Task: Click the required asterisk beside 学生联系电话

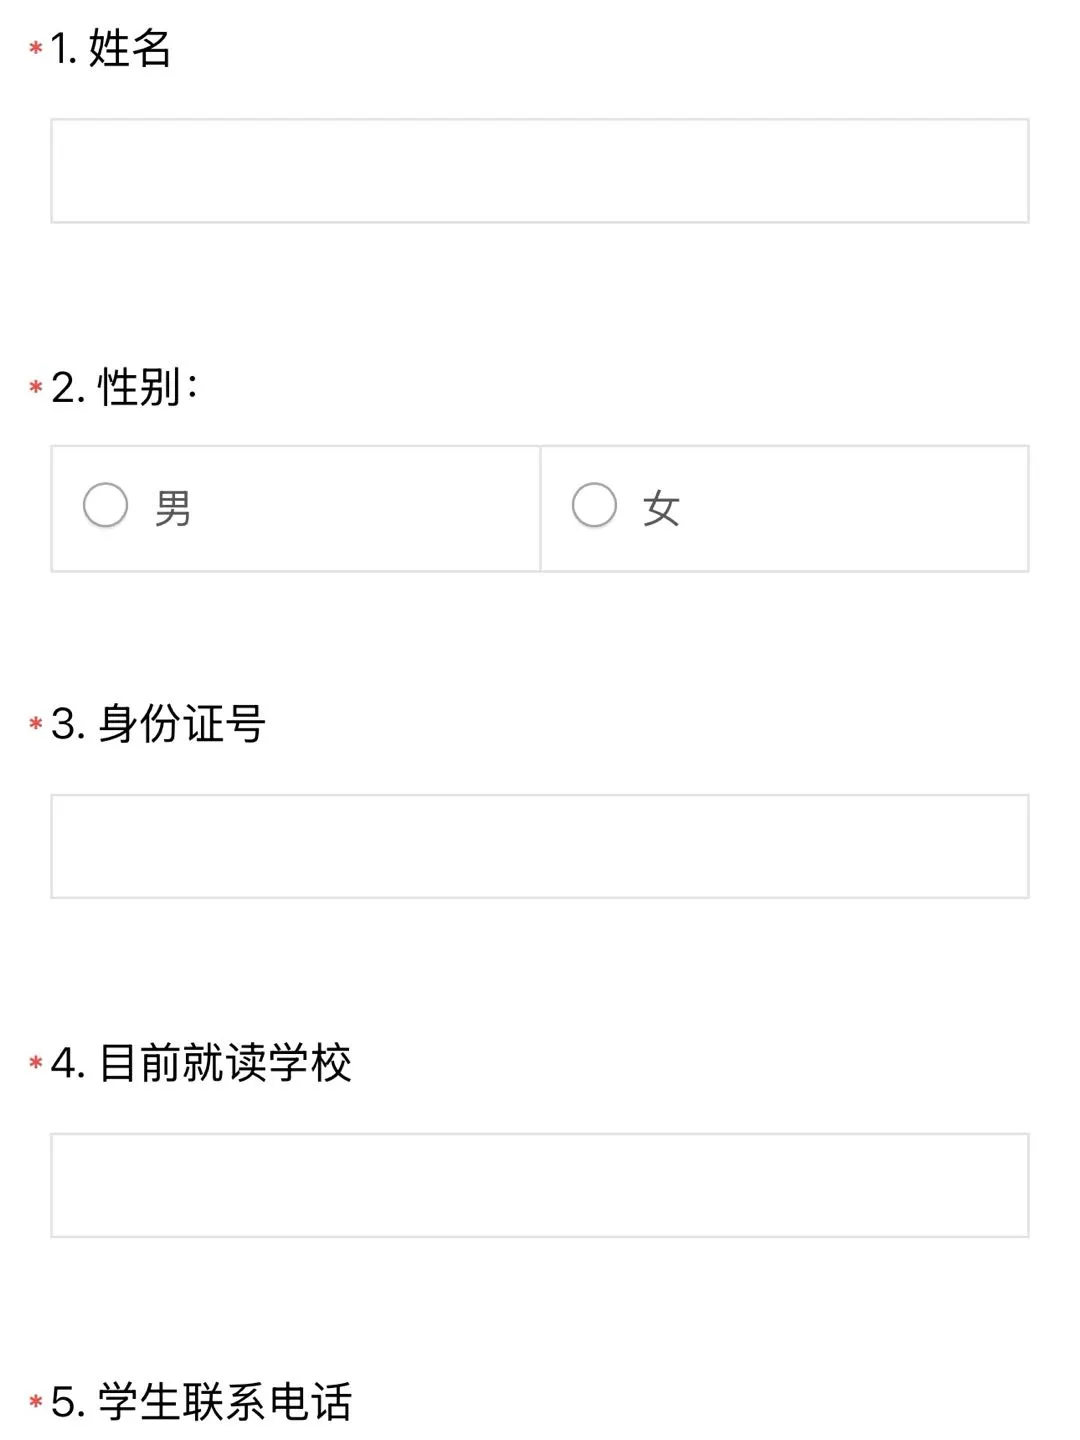Action: 36,1401
